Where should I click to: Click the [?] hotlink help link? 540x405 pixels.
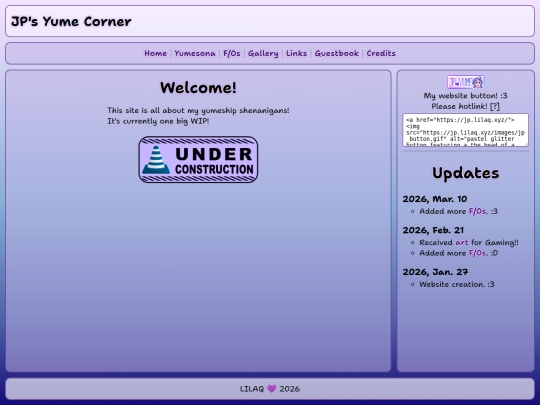(495, 106)
